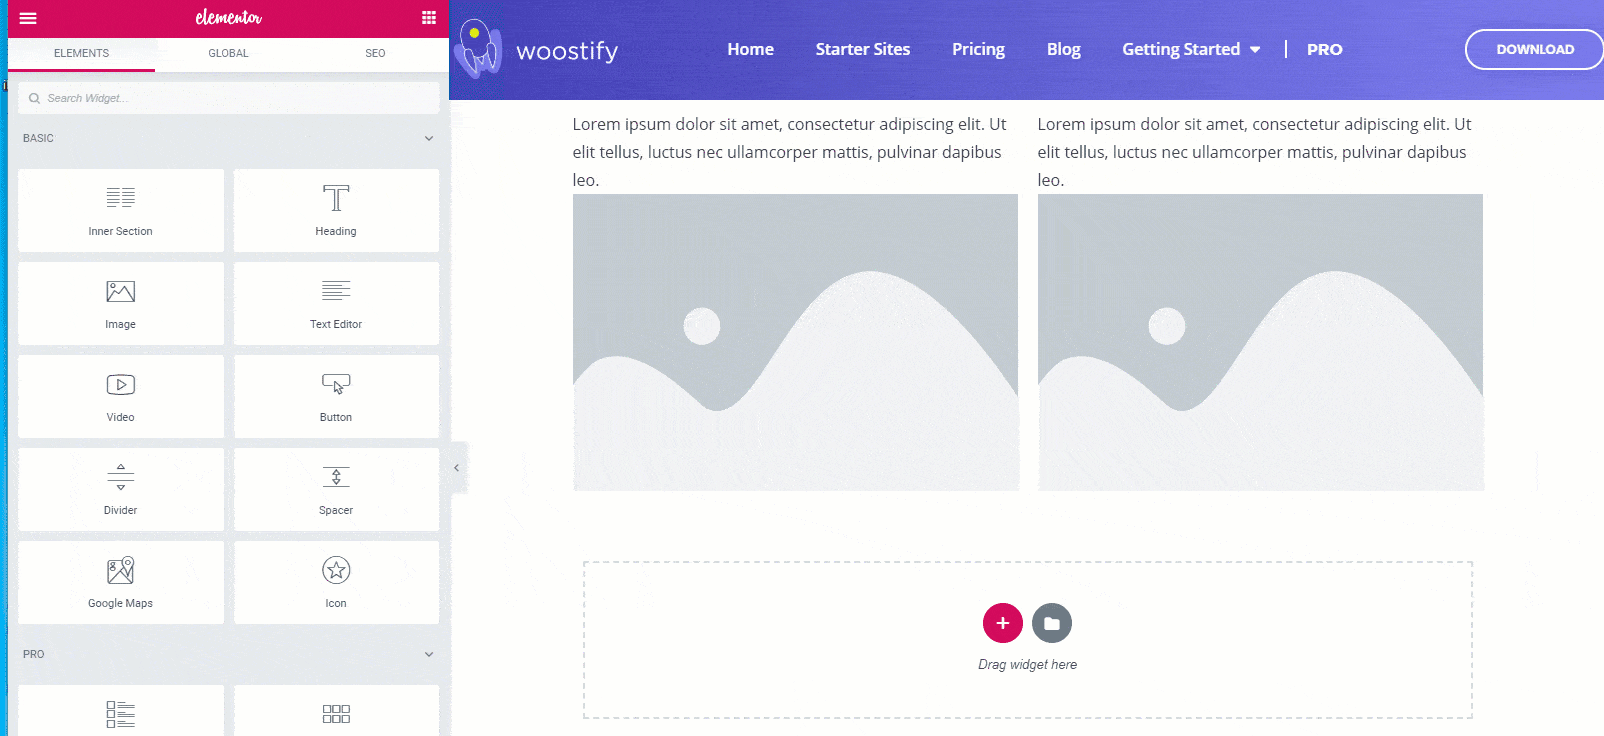
Task: Click the Download button
Action: pos(1534,49)
